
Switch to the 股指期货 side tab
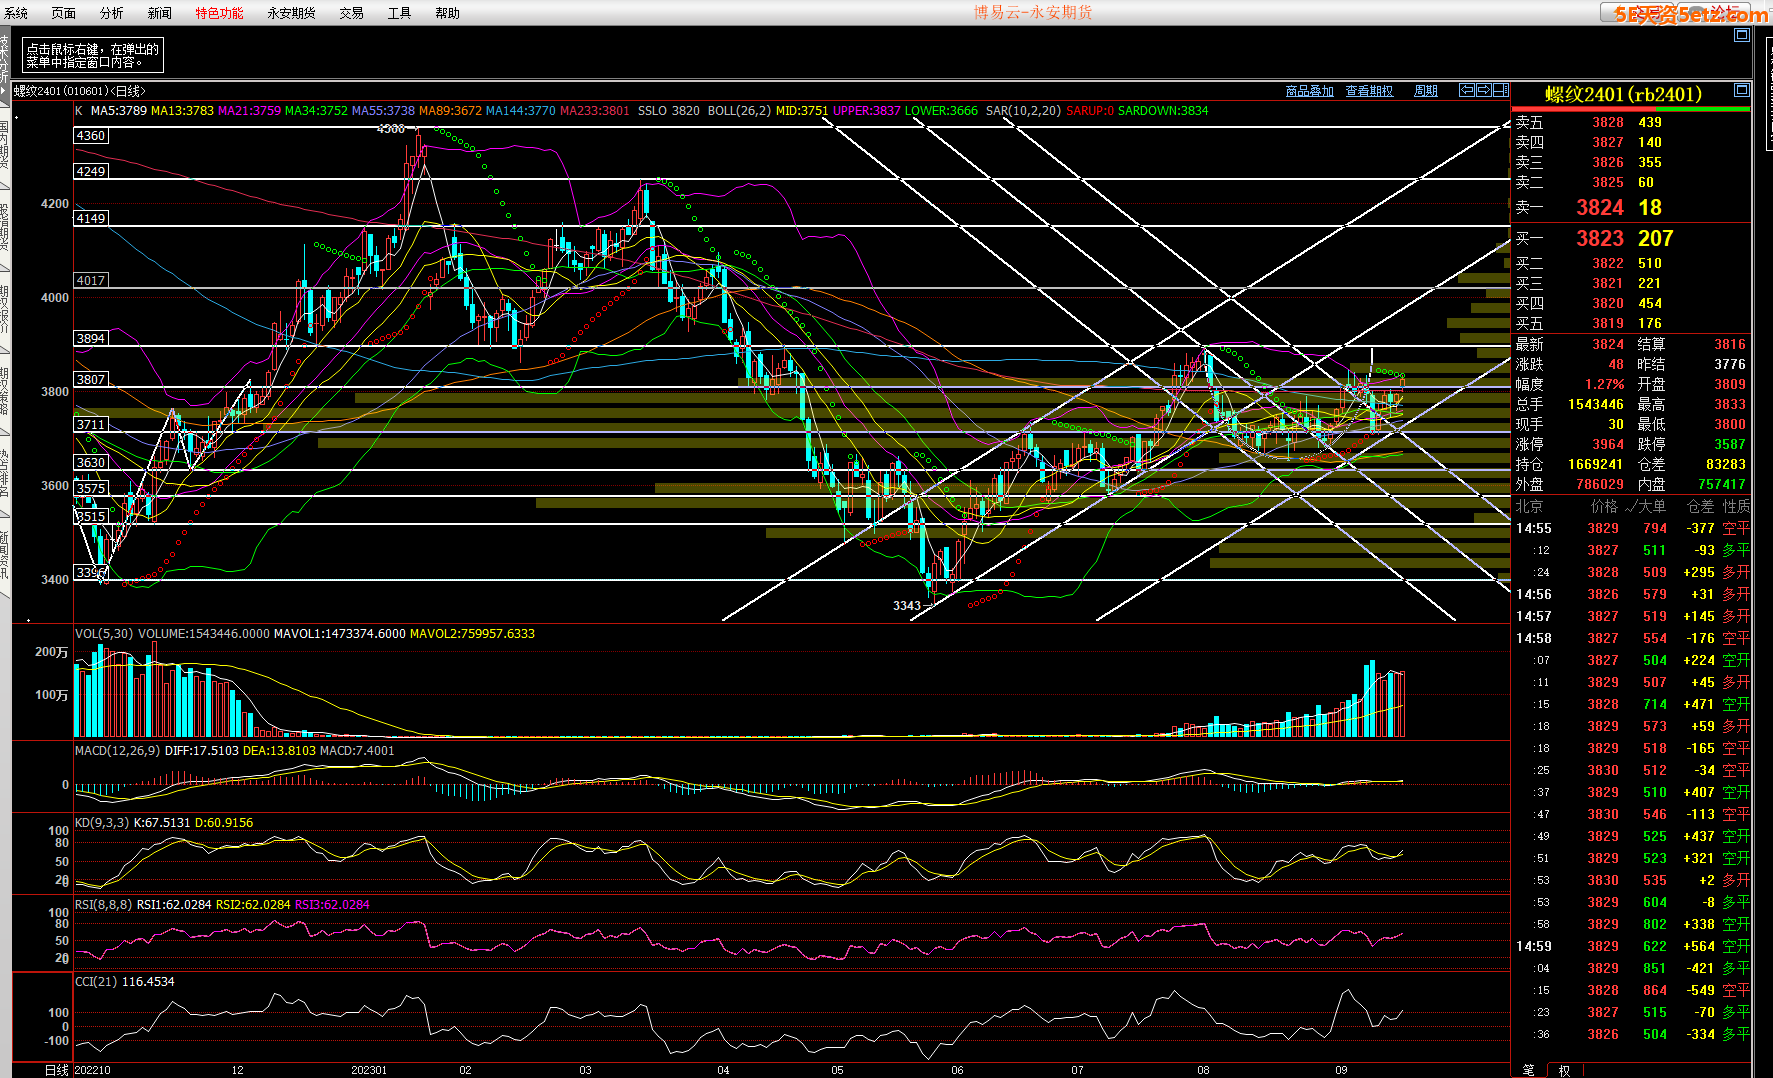click(5, 228)
